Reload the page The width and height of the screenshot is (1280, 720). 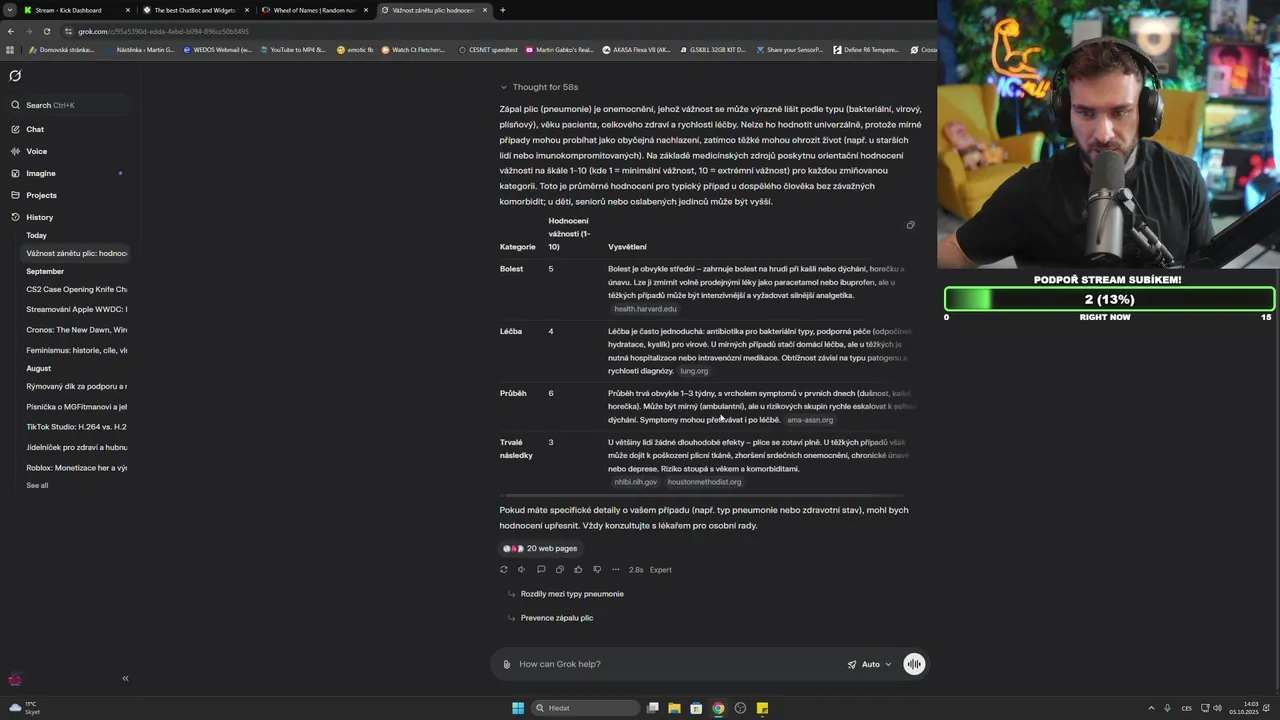[46, 31]
